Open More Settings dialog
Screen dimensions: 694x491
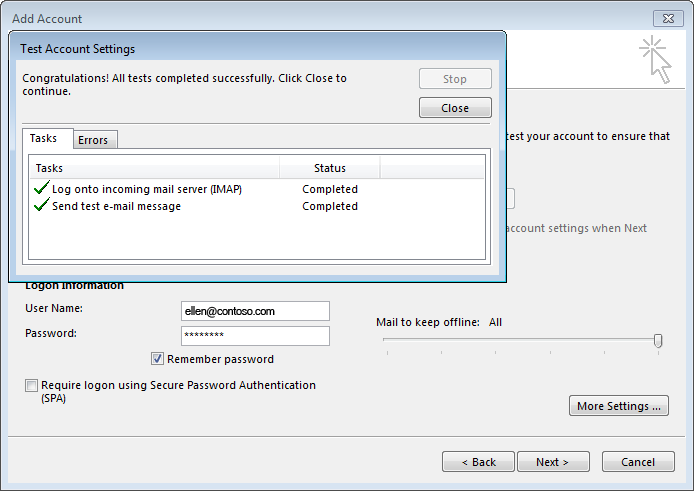pyautogui.click(x=619, y=406)
